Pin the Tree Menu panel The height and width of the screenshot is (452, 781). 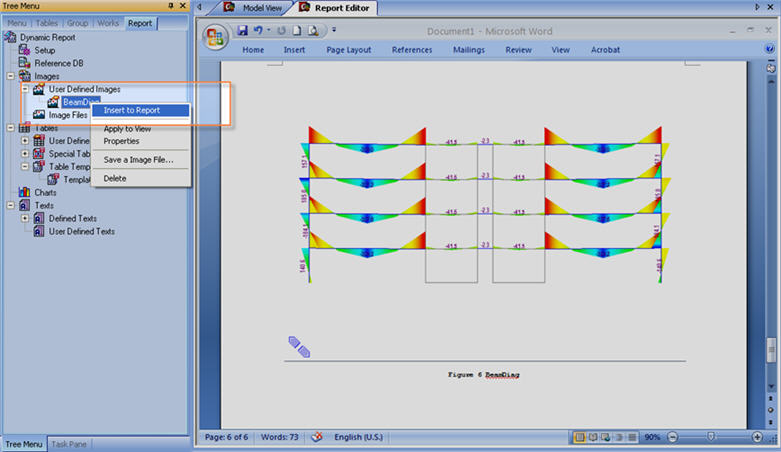click(170, 6)
